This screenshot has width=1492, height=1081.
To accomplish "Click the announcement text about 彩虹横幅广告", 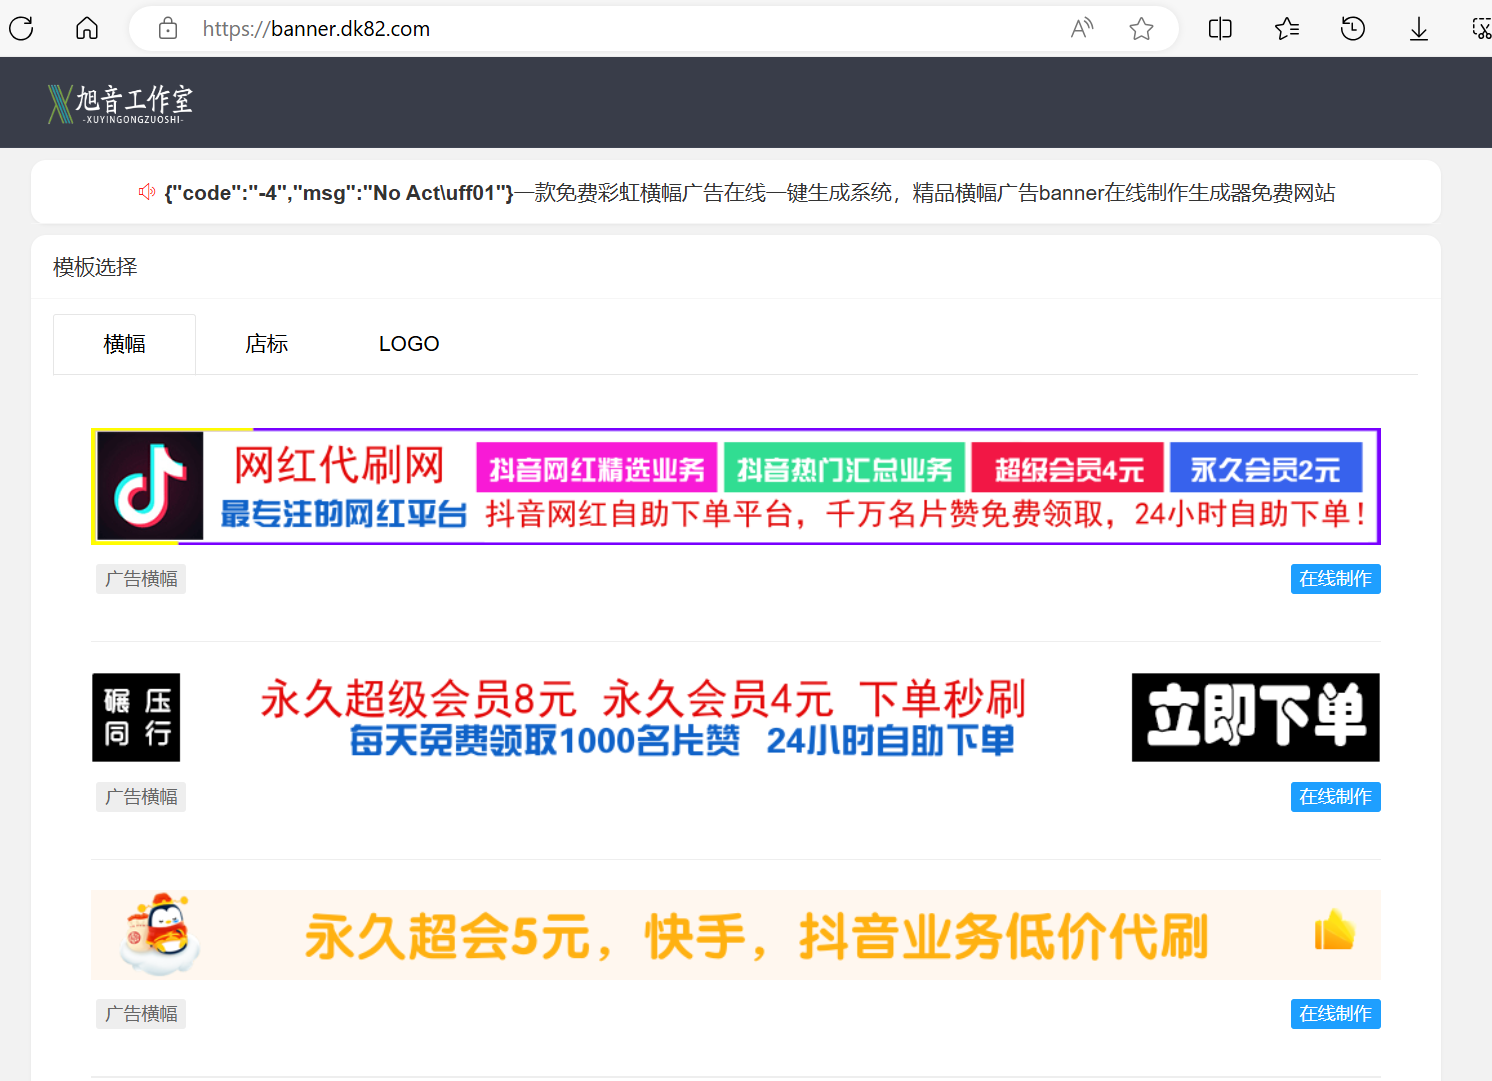I will (750, 193).
